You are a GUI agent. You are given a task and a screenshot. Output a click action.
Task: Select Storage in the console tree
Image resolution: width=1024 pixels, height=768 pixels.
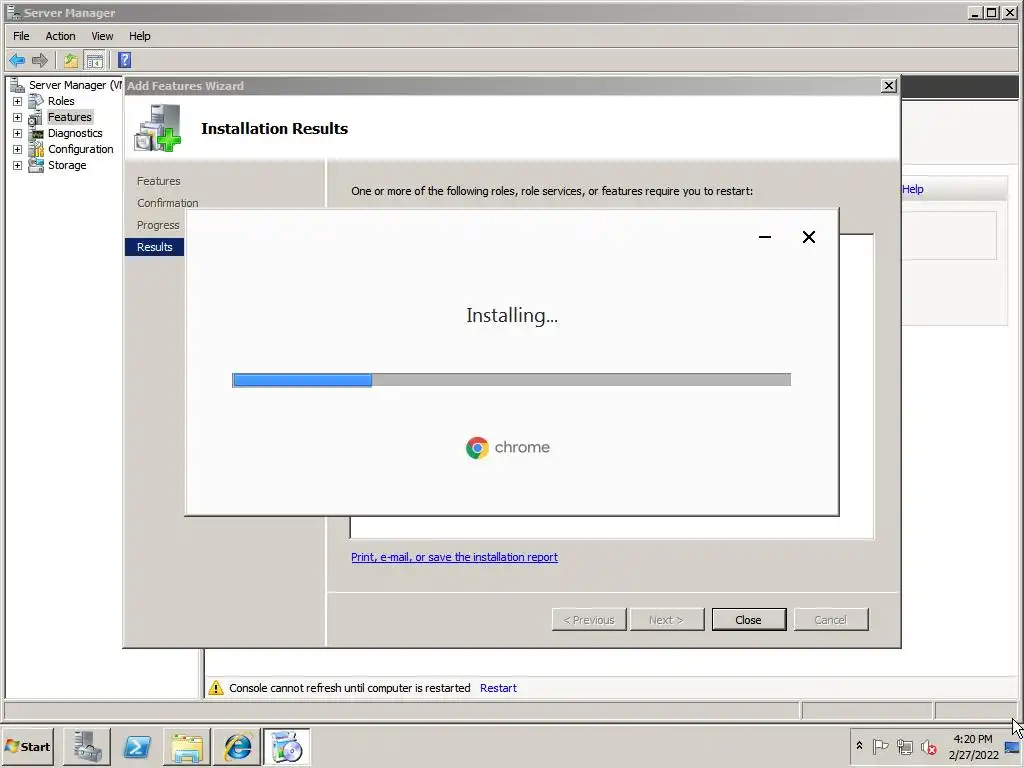67,165
